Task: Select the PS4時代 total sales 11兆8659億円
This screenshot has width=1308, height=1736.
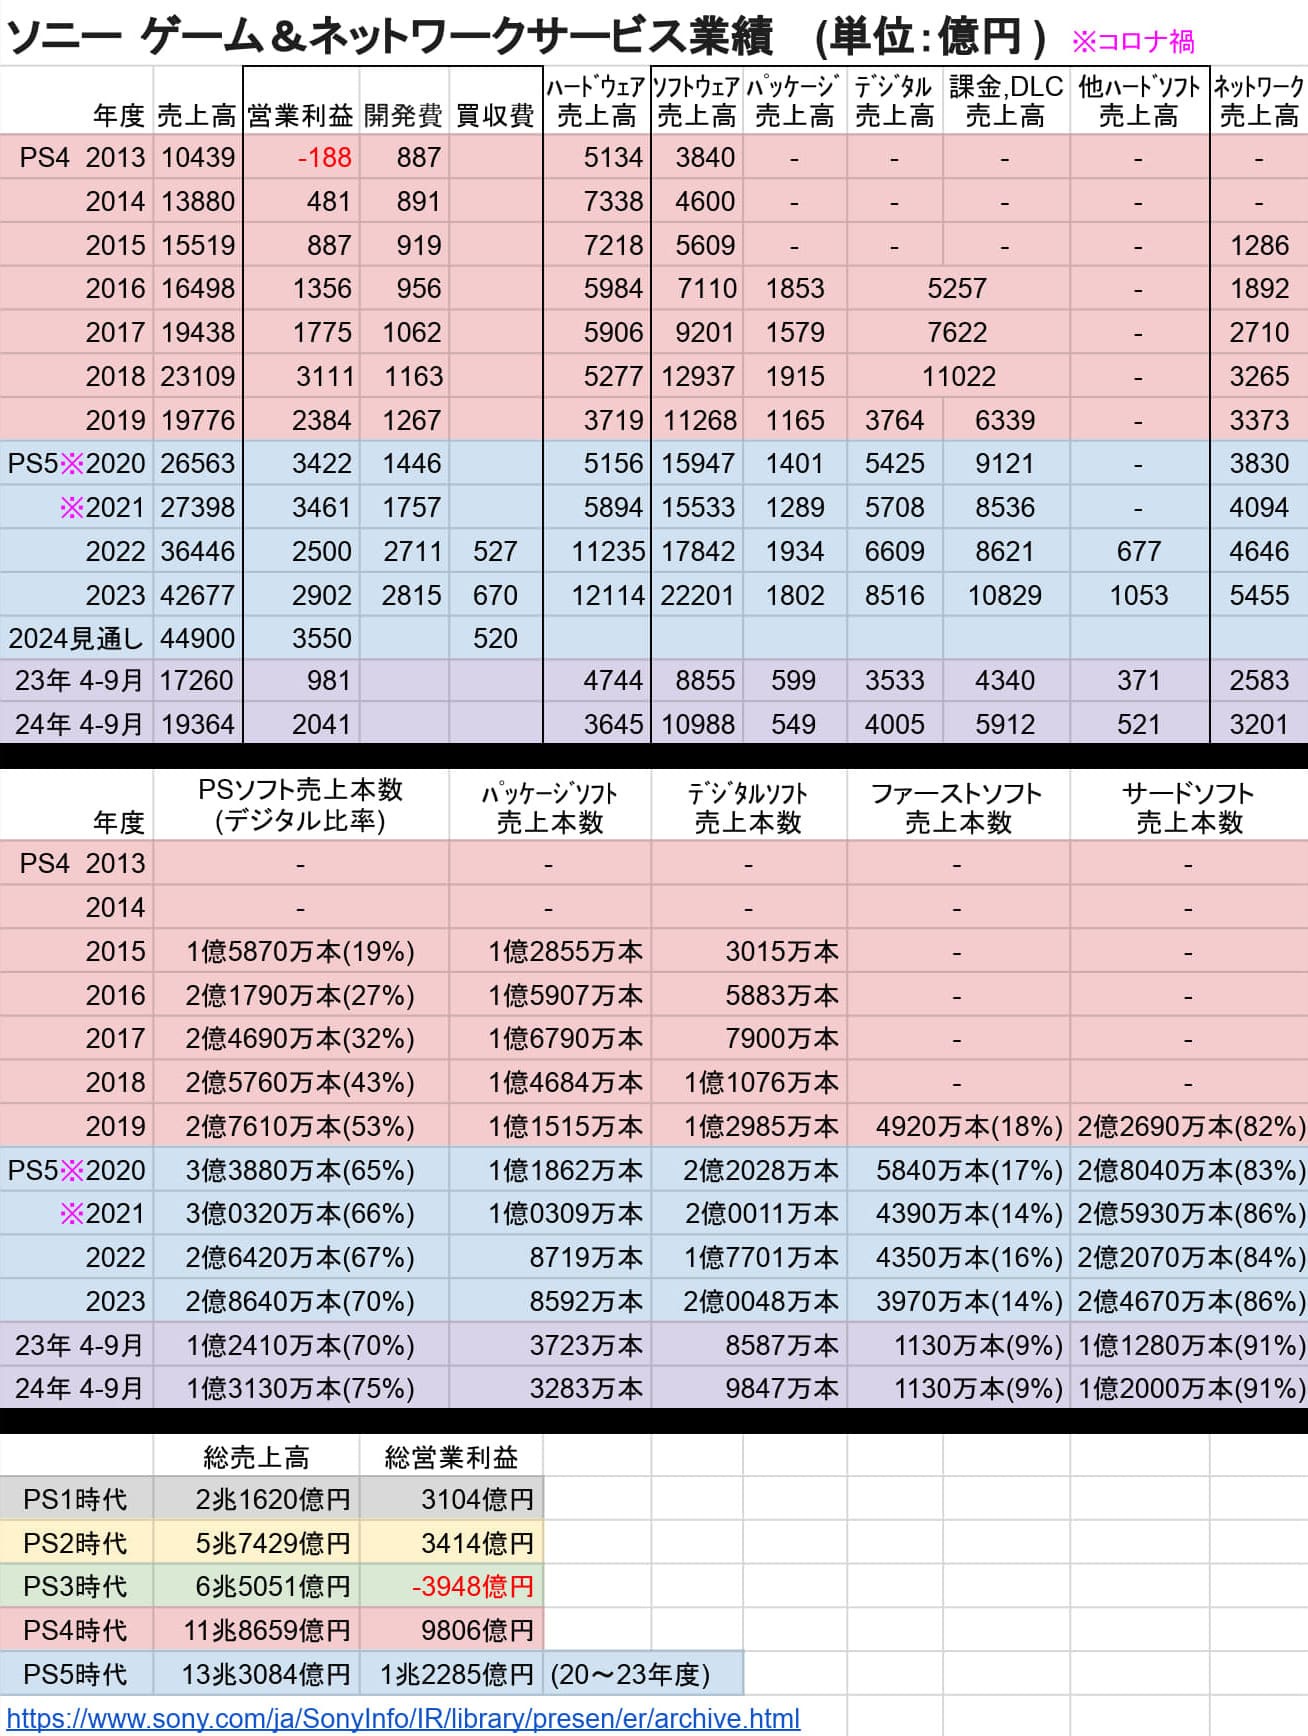Action: (x=266, y=1631)
